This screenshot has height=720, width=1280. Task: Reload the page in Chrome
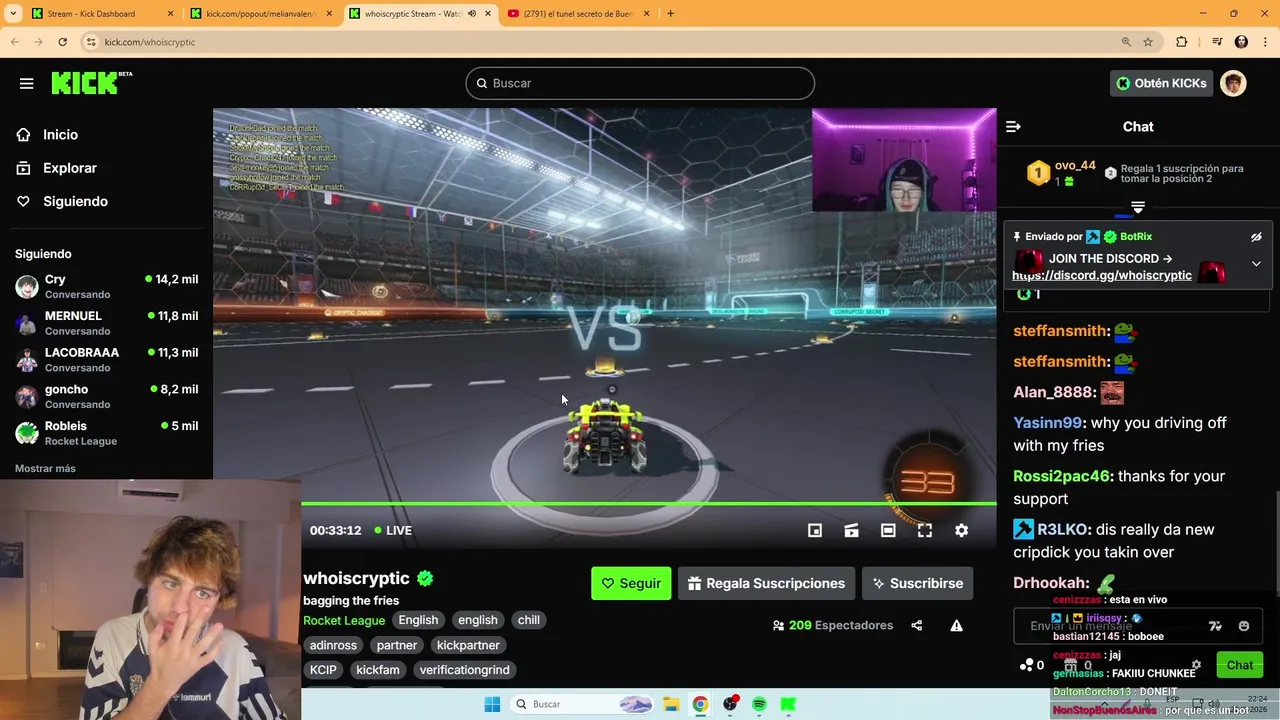click(63, 42)
